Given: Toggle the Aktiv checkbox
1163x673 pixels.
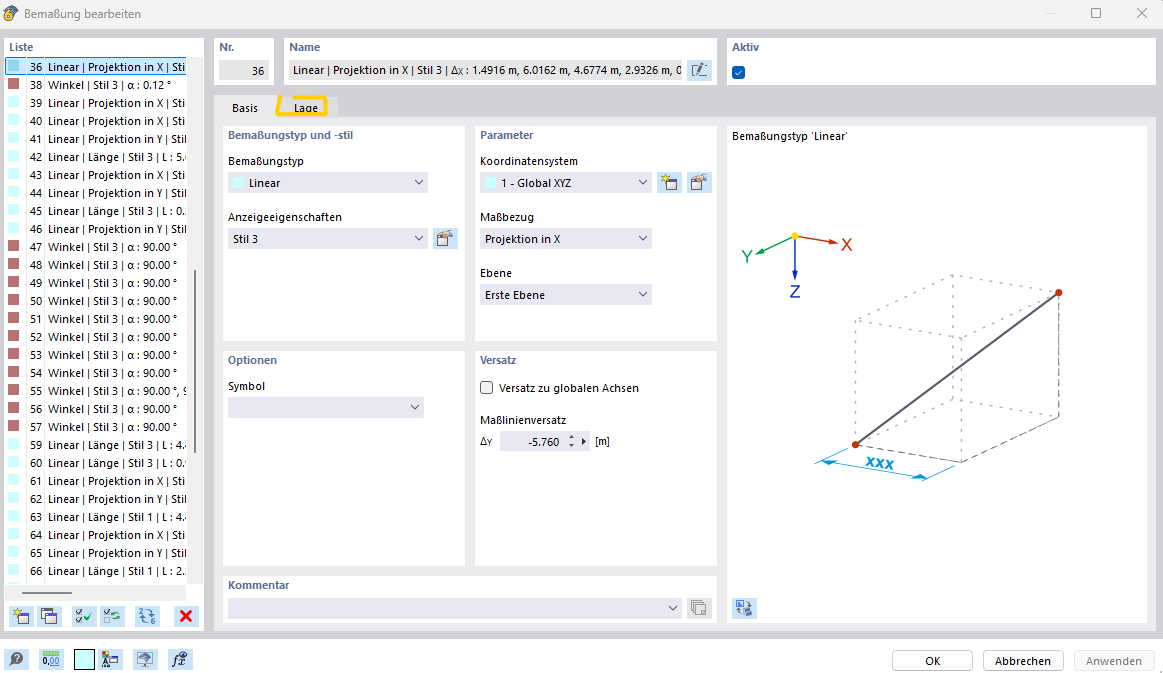Looking at the screenshot, I should click(x=739, y=72).
